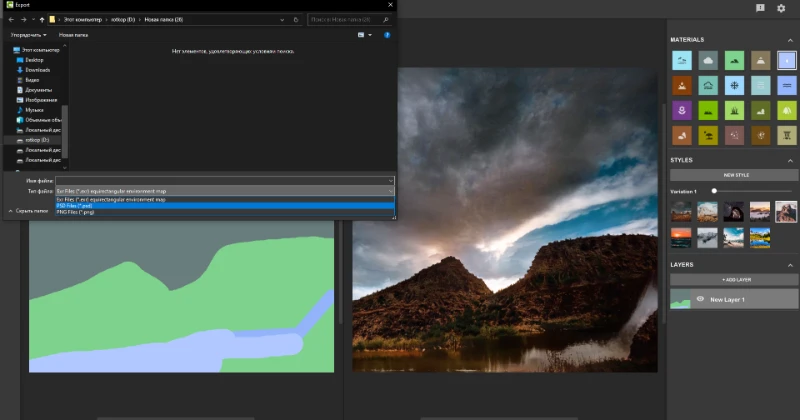Image resolution: width=800 pixels, height=420 pixels.
Task: Change the folder view mode icon
Action: (361, 35)
